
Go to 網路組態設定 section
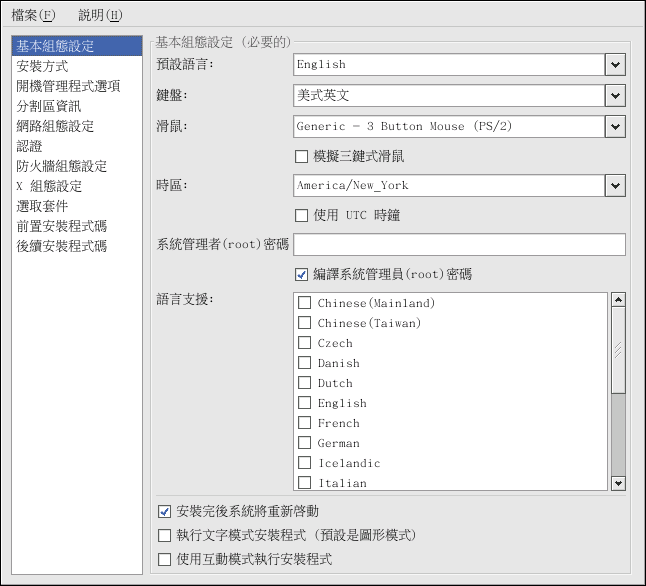[x=55, y=126]
